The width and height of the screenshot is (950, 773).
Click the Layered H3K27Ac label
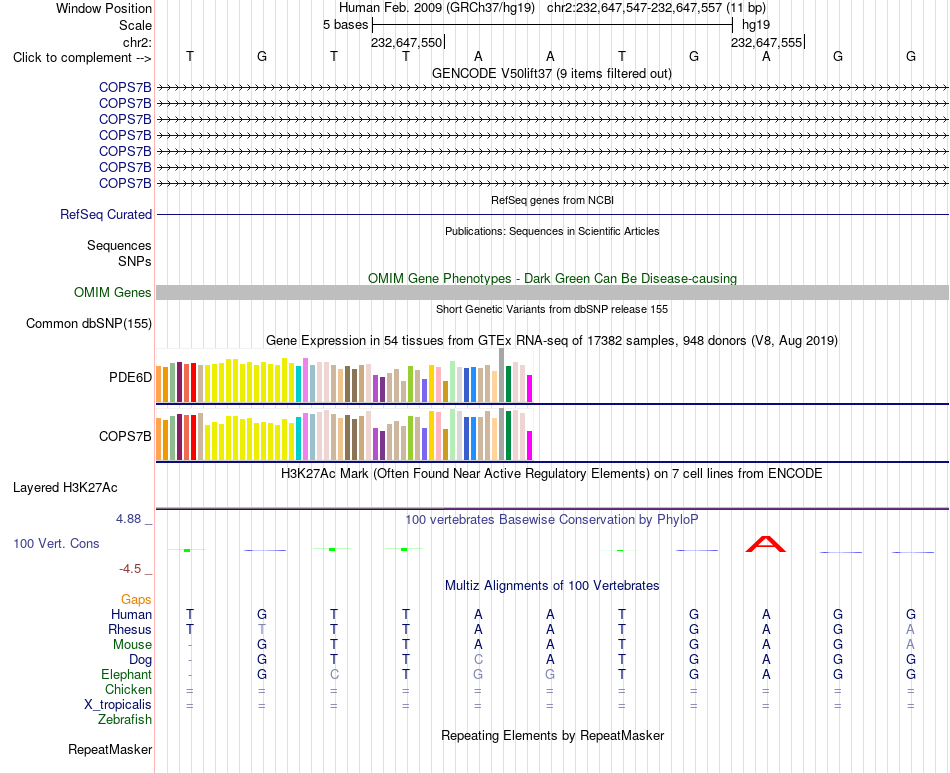(x=65, y=488)
